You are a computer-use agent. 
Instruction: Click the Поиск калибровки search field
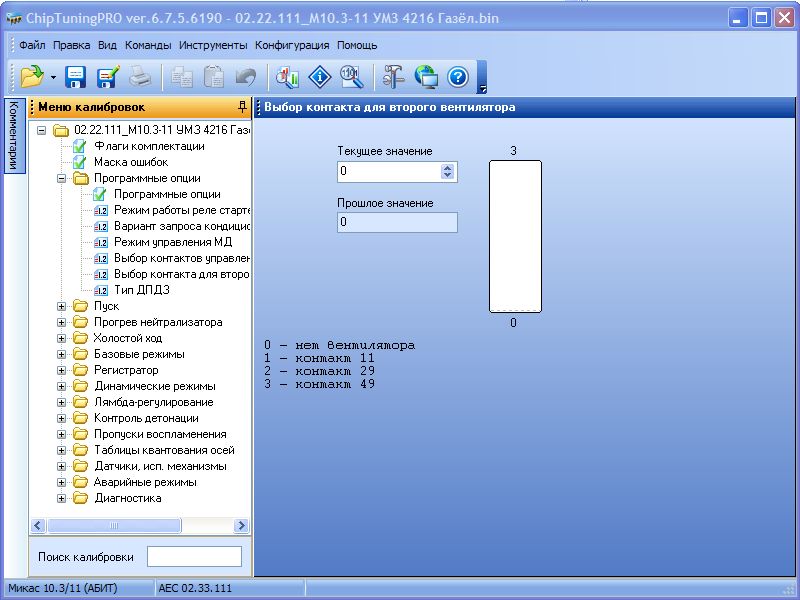tap(194, 556)
